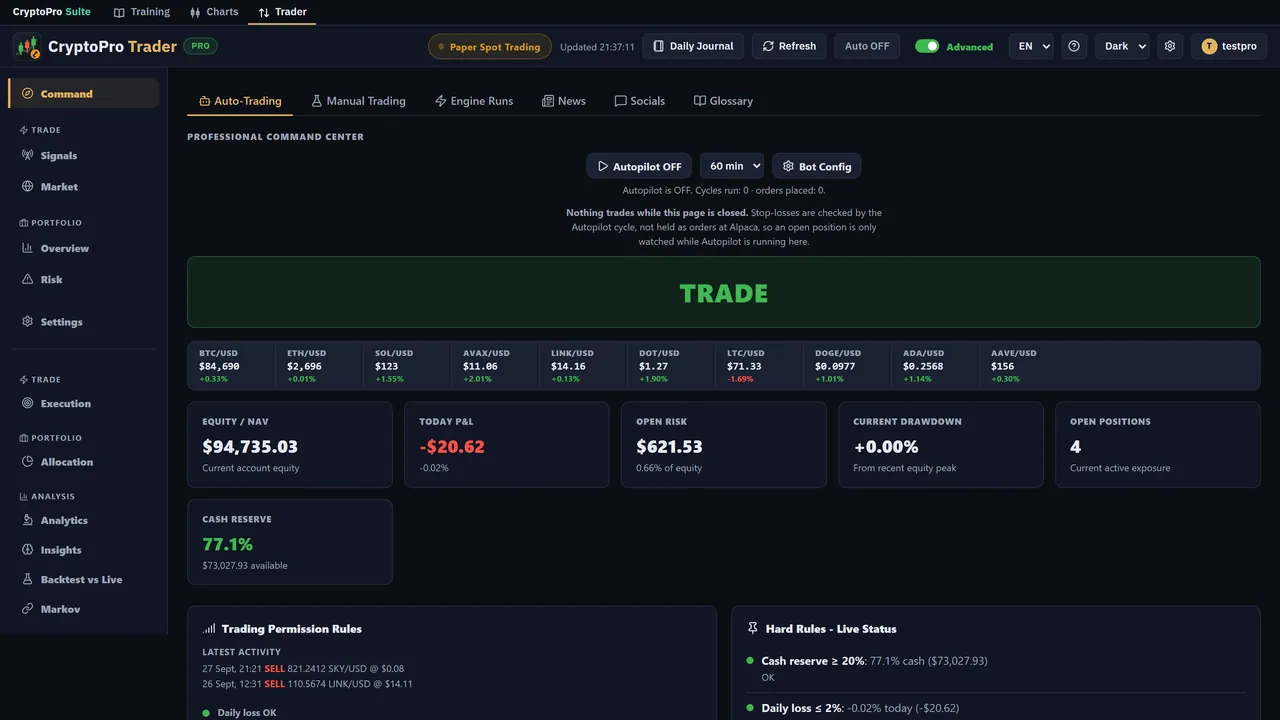Viewport: 1280px width, 720px height.
Task: Open Backtest vs Live page
Action: point(83,580)
